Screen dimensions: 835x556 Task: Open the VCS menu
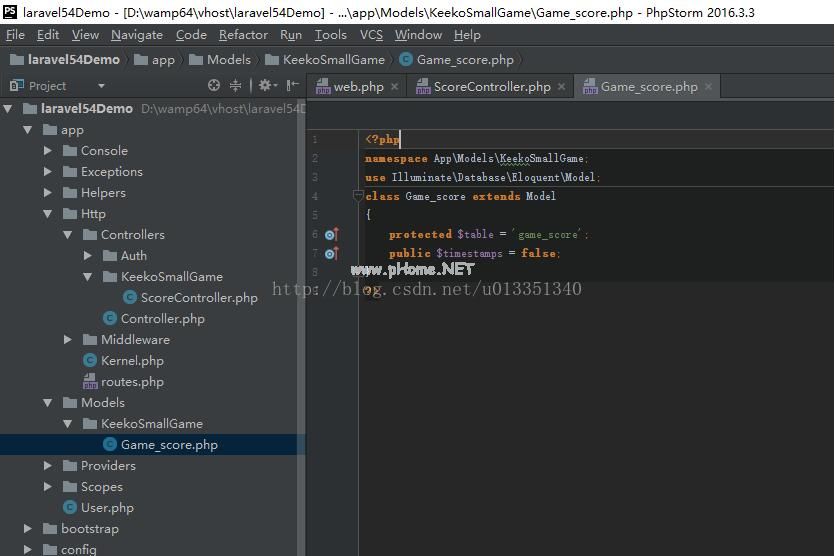(x=371, y=35)
